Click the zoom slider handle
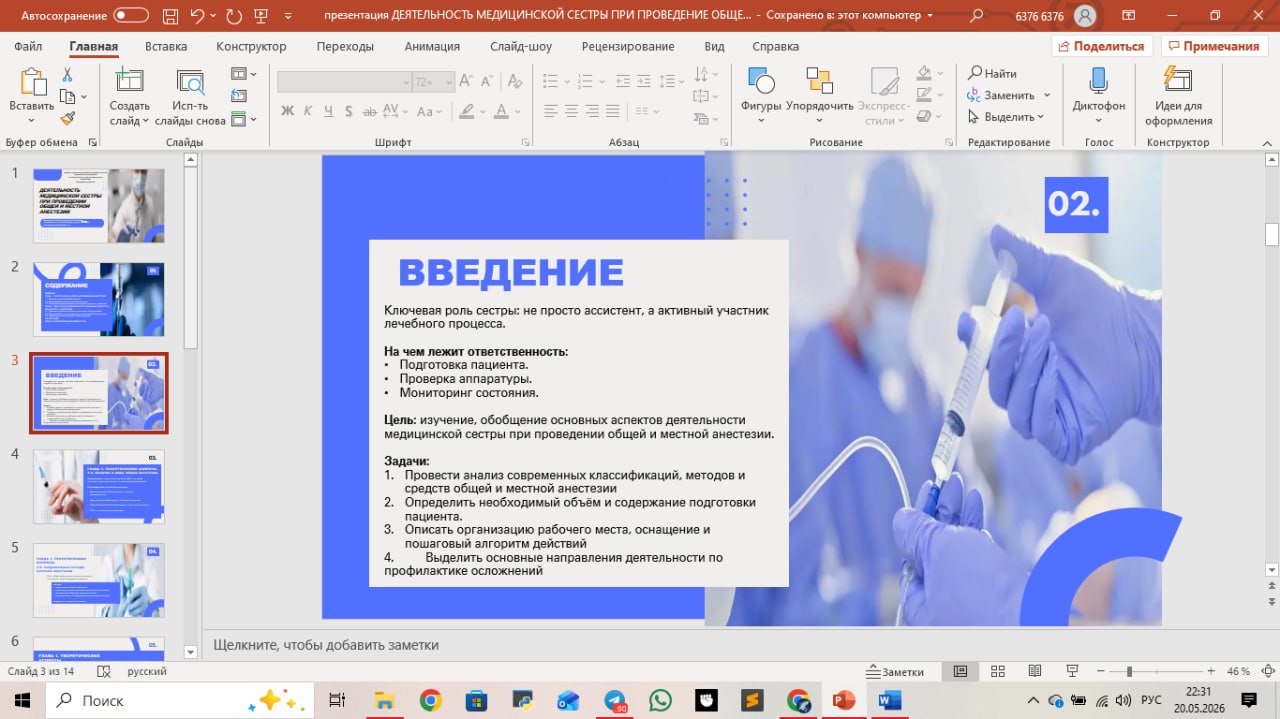This screenshot has width=1280, height=719. click(1129, 672)
